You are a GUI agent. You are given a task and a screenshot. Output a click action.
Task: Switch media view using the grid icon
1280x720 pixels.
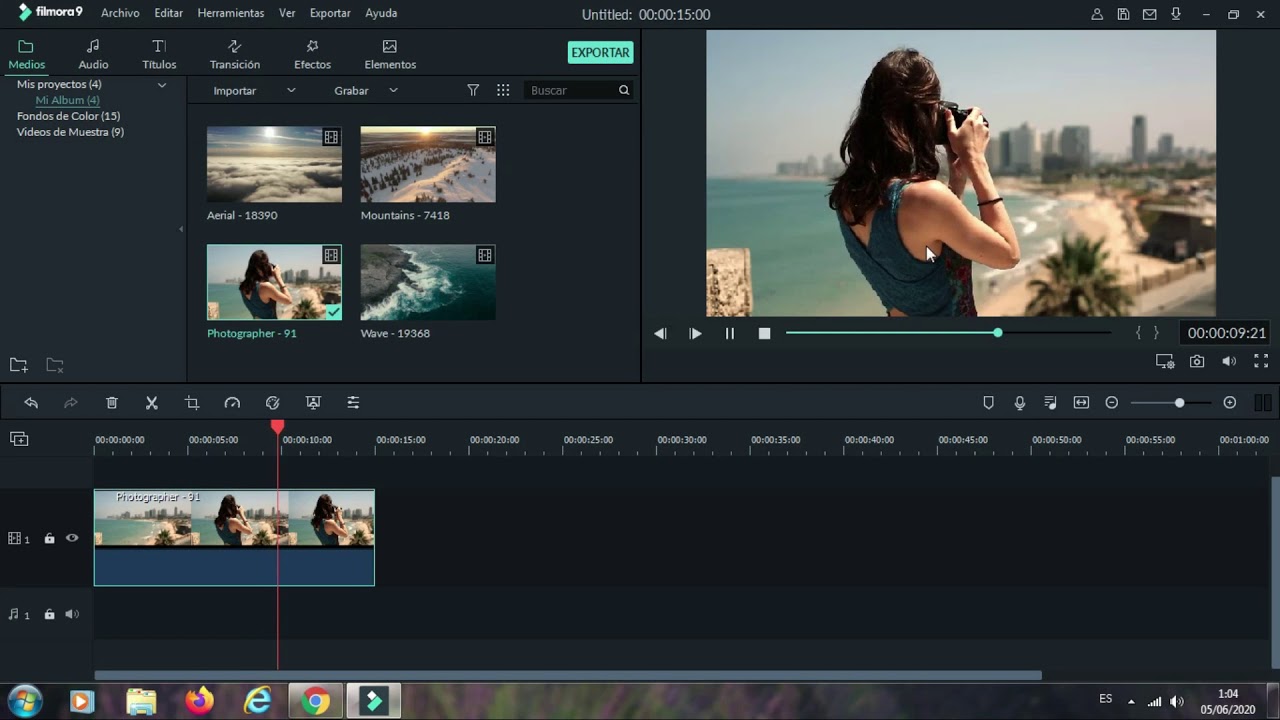point(503,90)
